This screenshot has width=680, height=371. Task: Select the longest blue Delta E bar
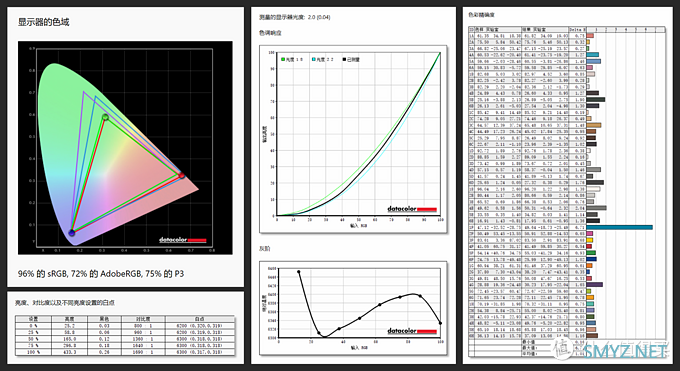(x=619, y=227)
